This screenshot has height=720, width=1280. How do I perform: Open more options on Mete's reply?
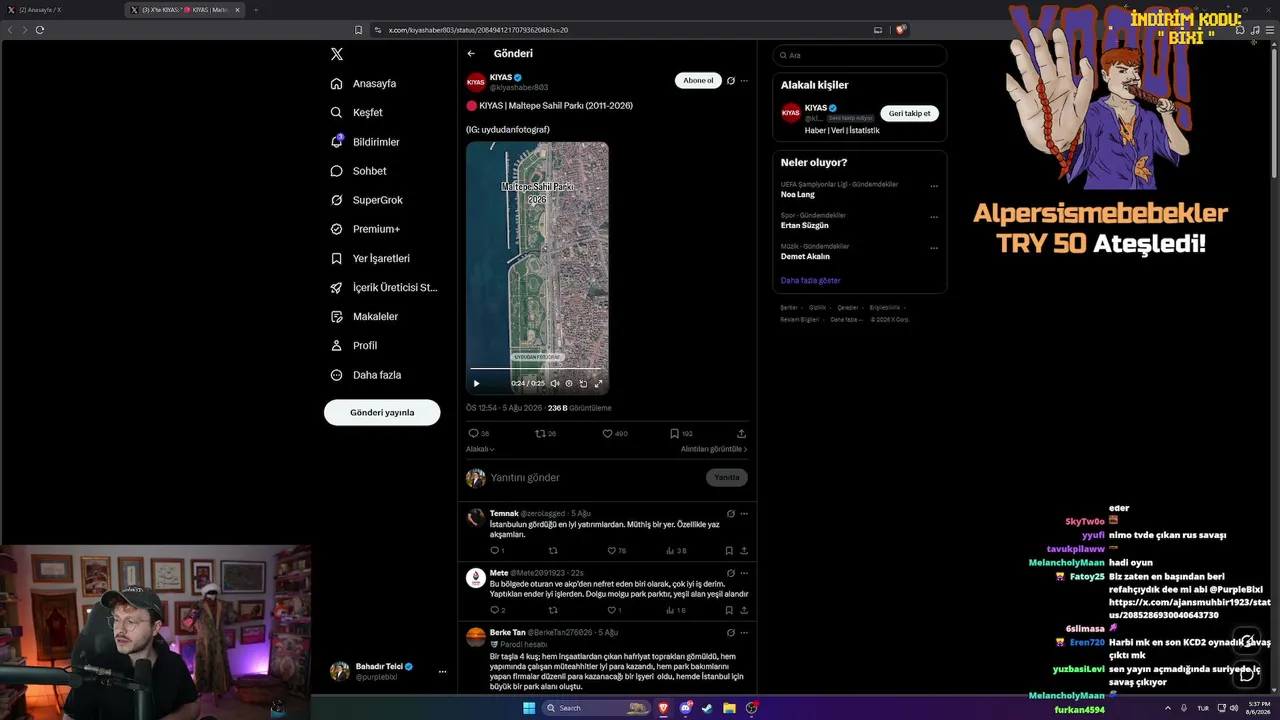click(x=744, y=573)
